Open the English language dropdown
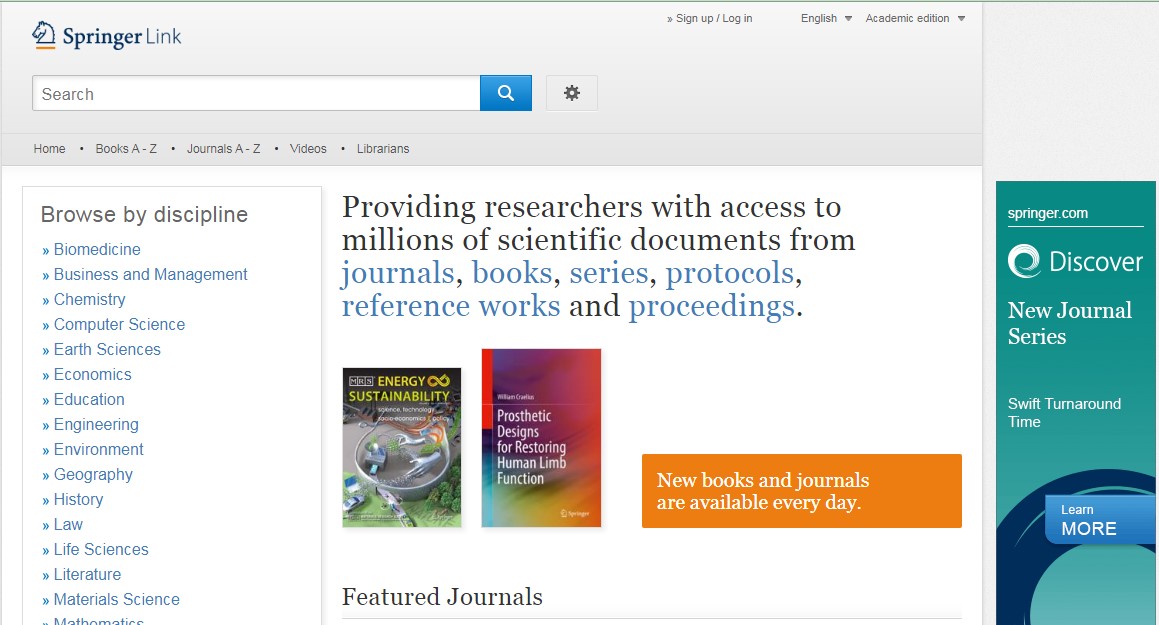Image resolution: width=1159 pixels, height=625 pixels. (826, 18)
